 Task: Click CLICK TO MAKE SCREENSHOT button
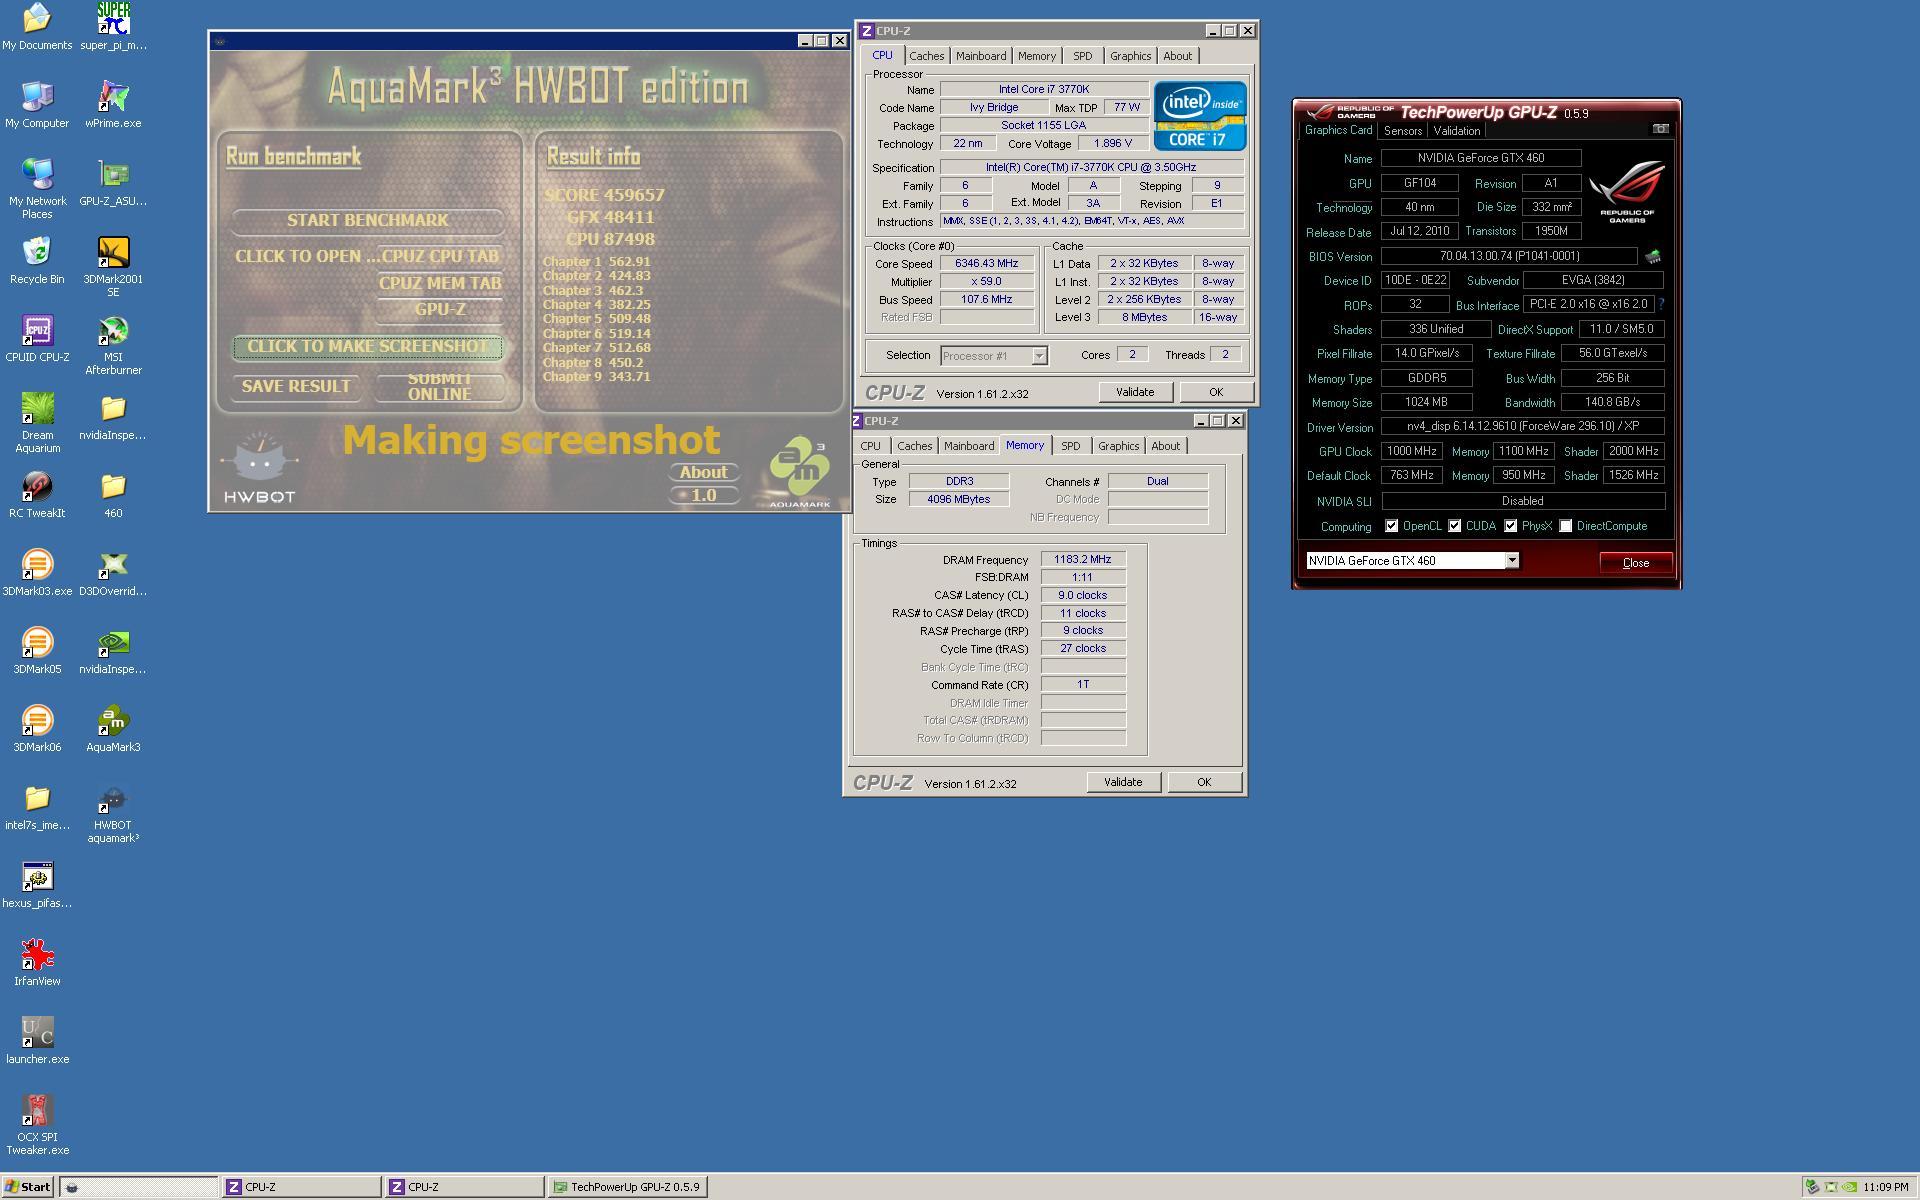367,347
